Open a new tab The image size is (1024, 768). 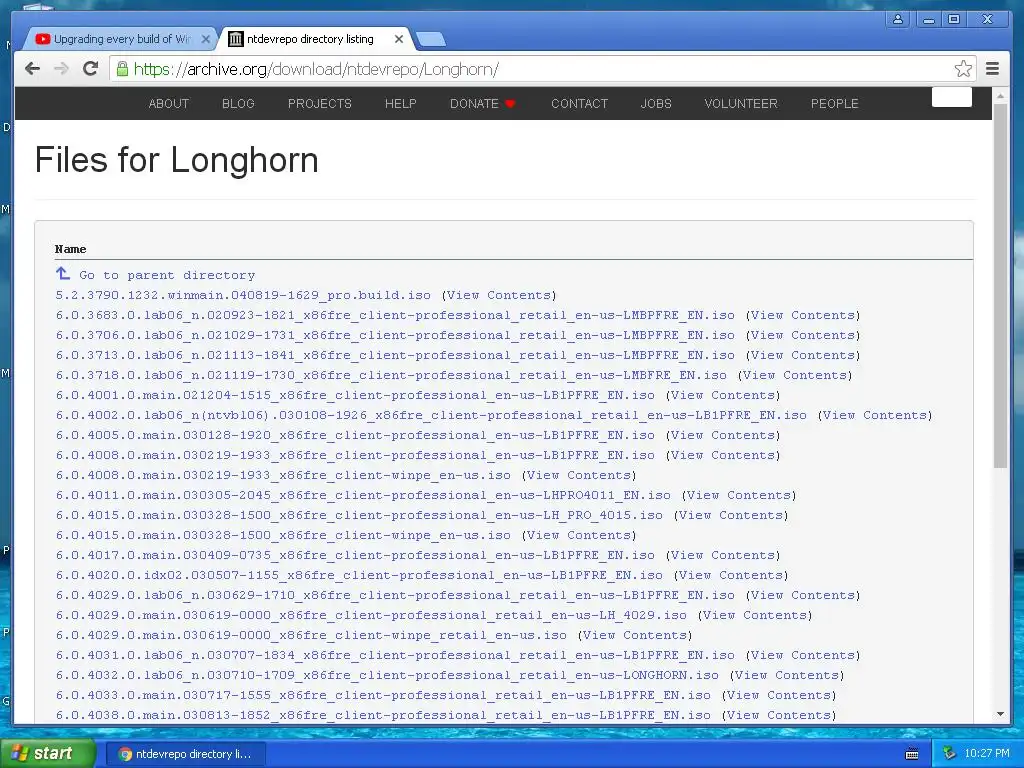pyautogui.click(x=431, y=39)
